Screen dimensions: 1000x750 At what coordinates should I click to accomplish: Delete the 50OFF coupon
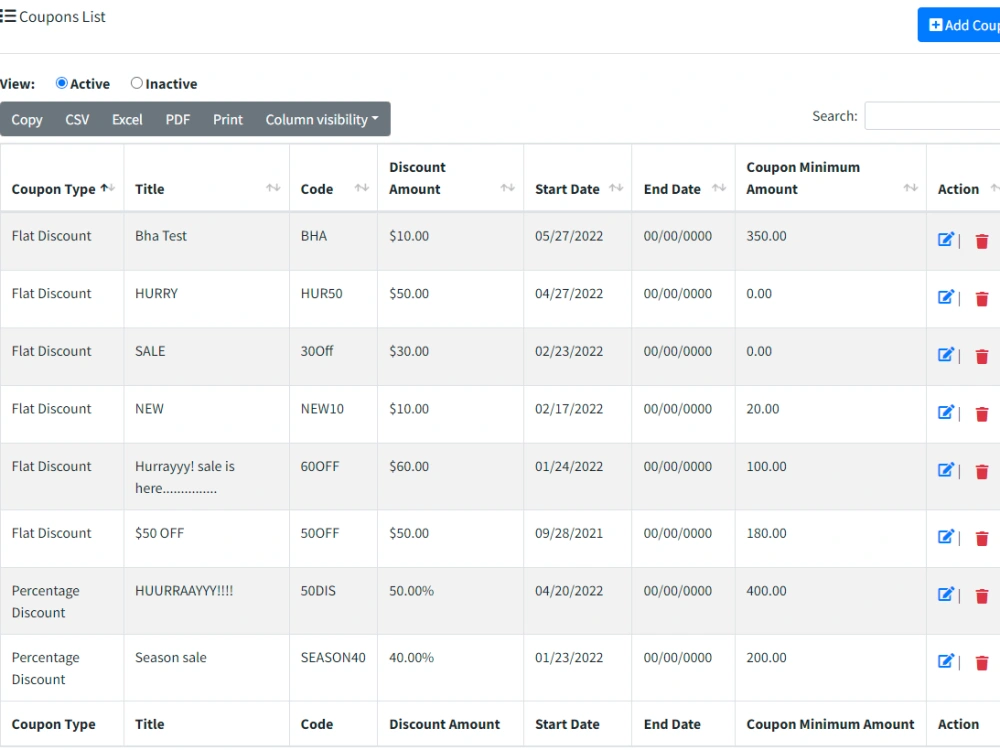pyautogui.click(x=981, y=537)
